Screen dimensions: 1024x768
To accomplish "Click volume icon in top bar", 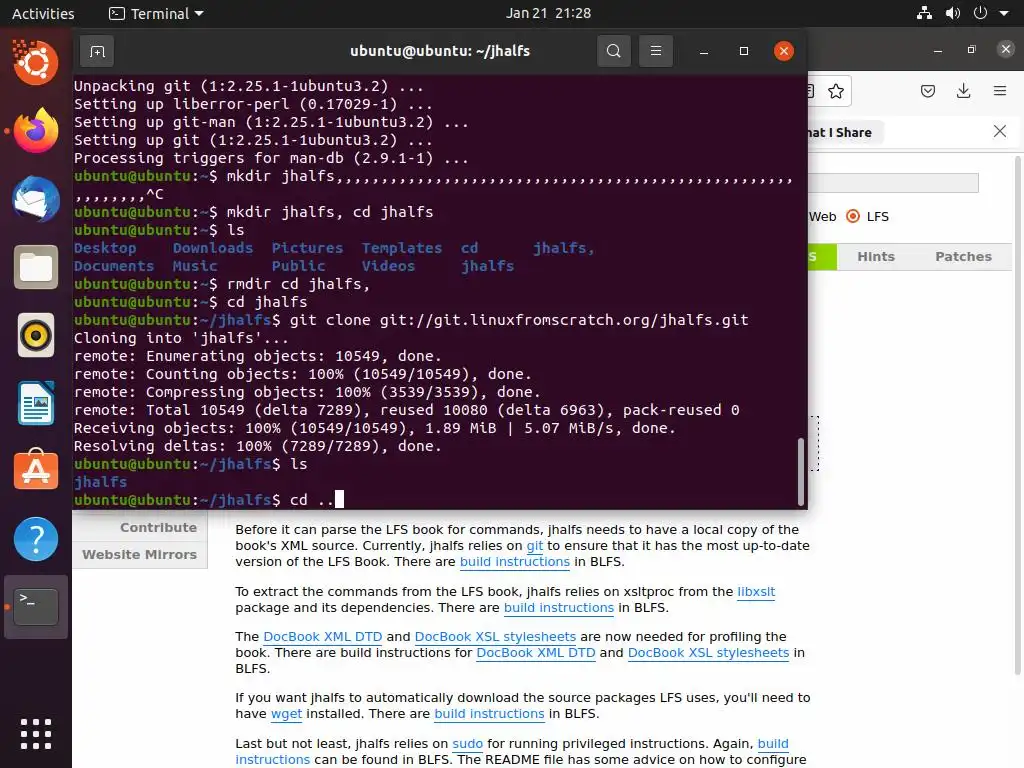I will click(953, 13).
